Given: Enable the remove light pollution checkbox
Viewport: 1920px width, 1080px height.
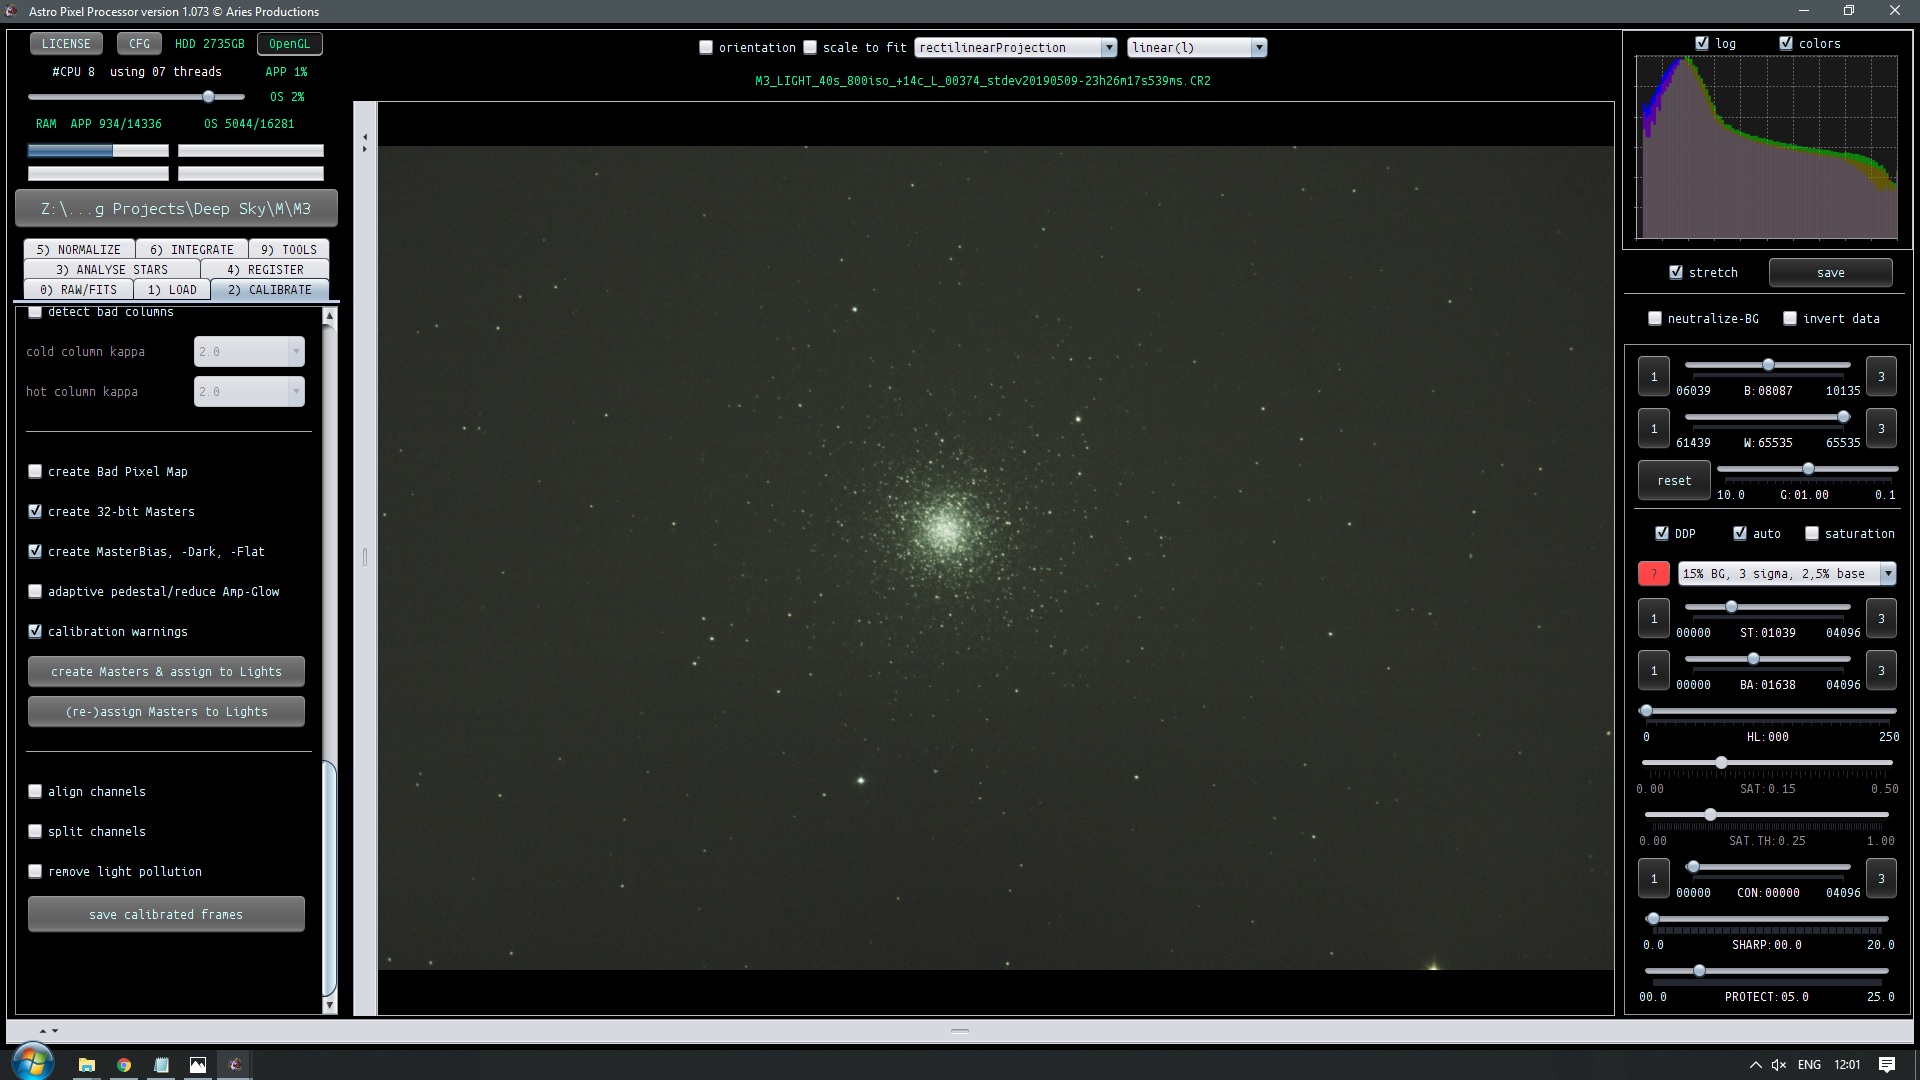Looking at the screenshot, I should (35, 871).
